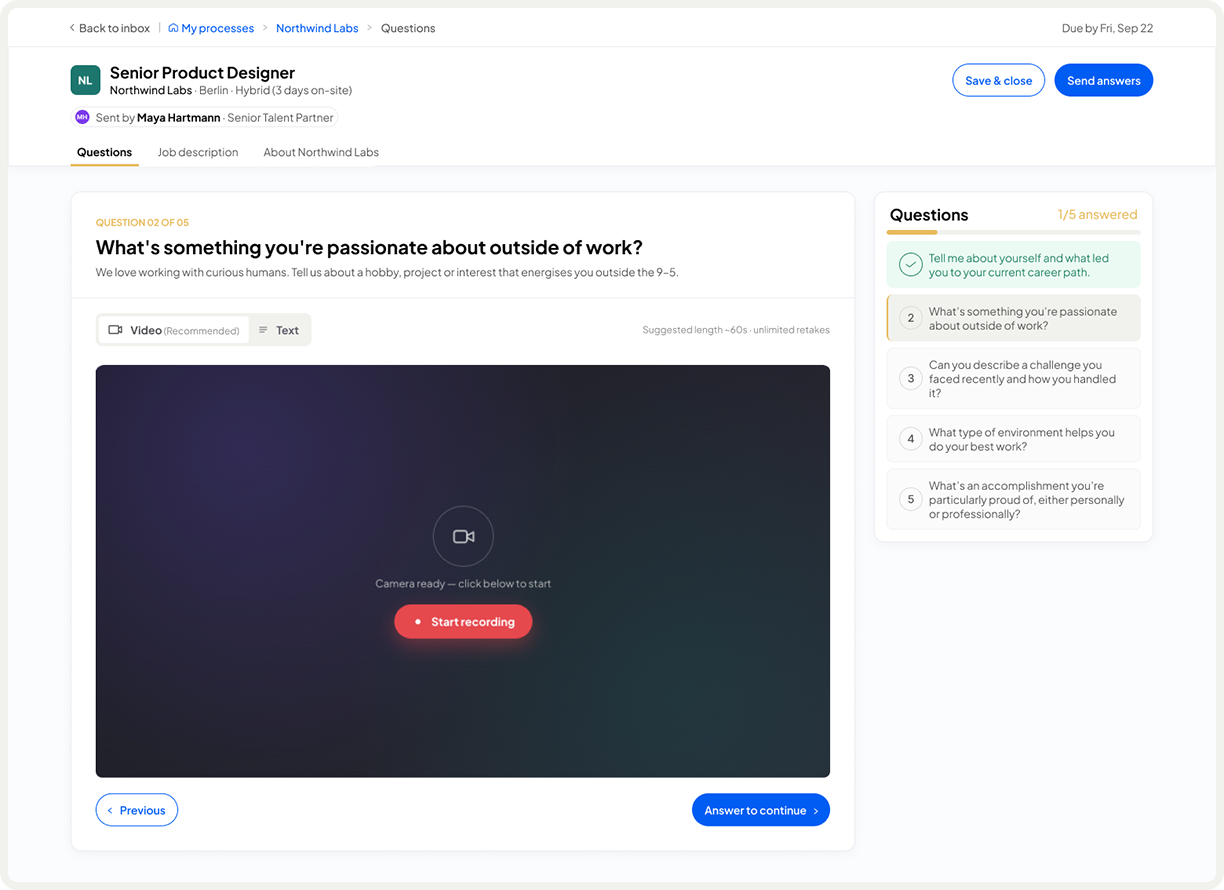The width and height of the screenshot is (1224, 890).
Task: Go to the Previous question
Action: point(137,810)
